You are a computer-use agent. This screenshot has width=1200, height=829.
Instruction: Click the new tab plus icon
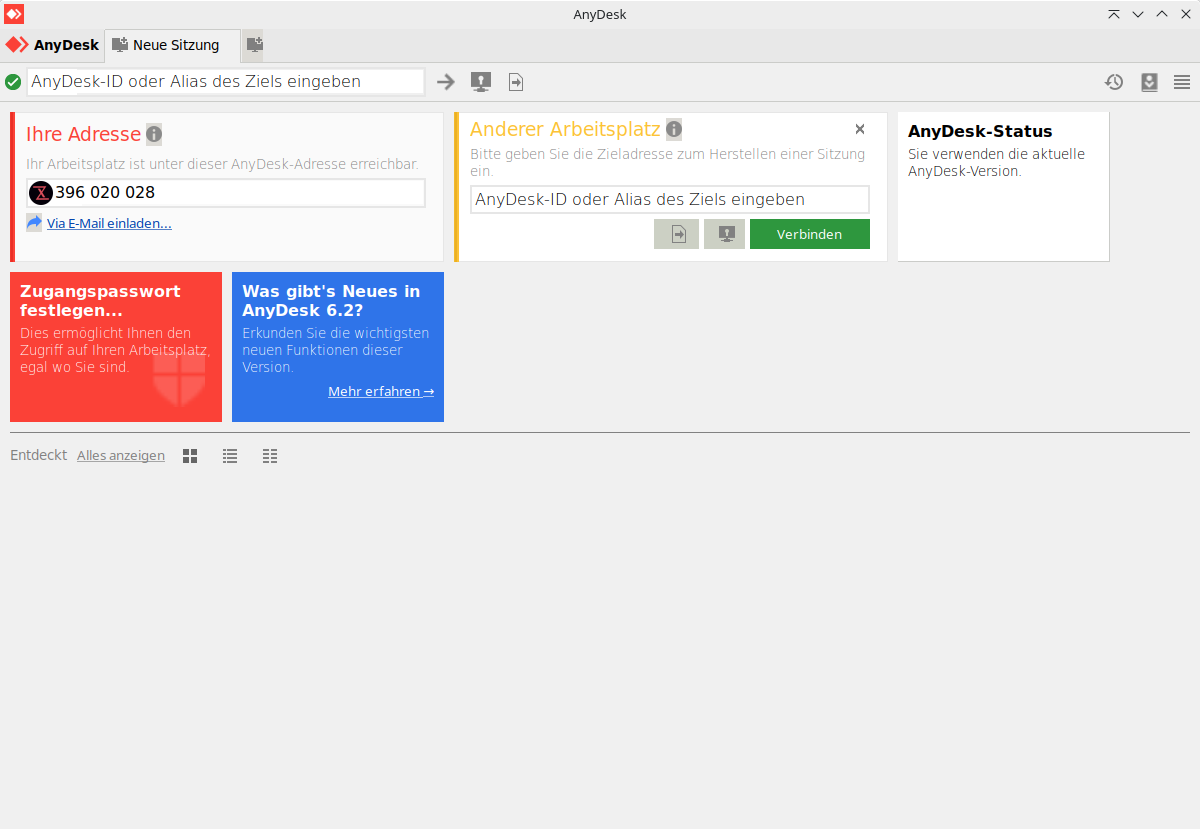[x=254, y=45]
